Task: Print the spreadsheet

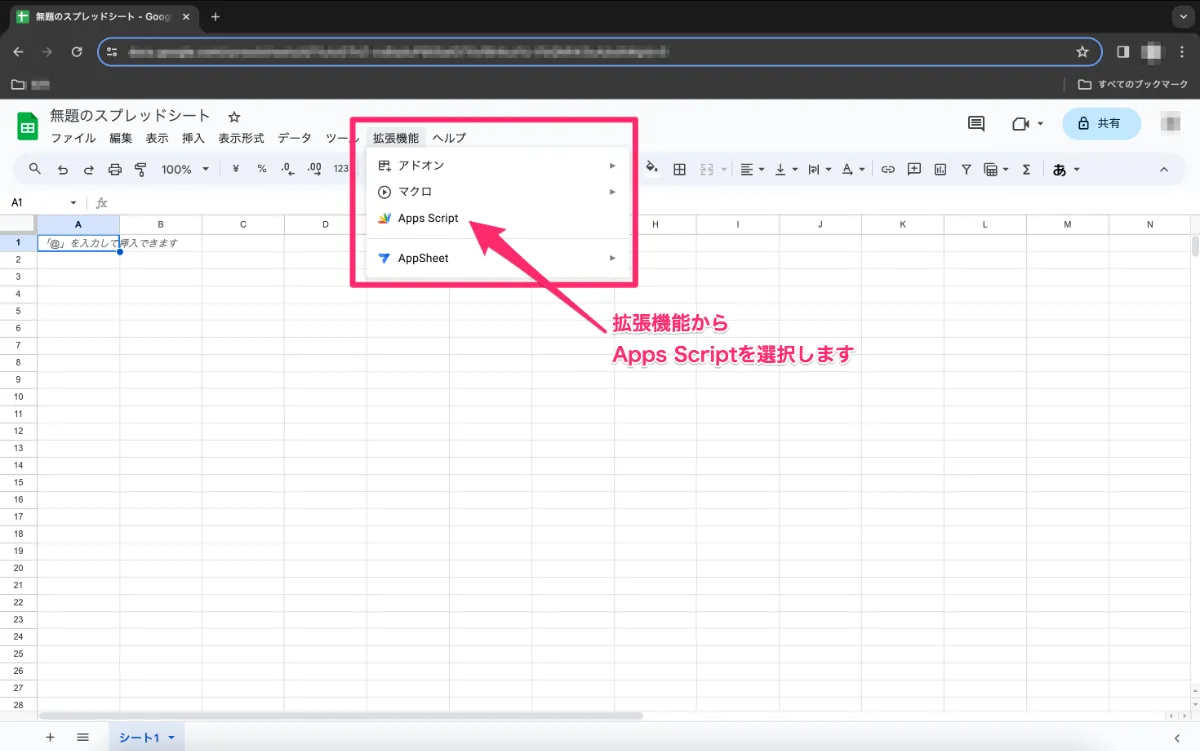Action: tap(115, 169)
